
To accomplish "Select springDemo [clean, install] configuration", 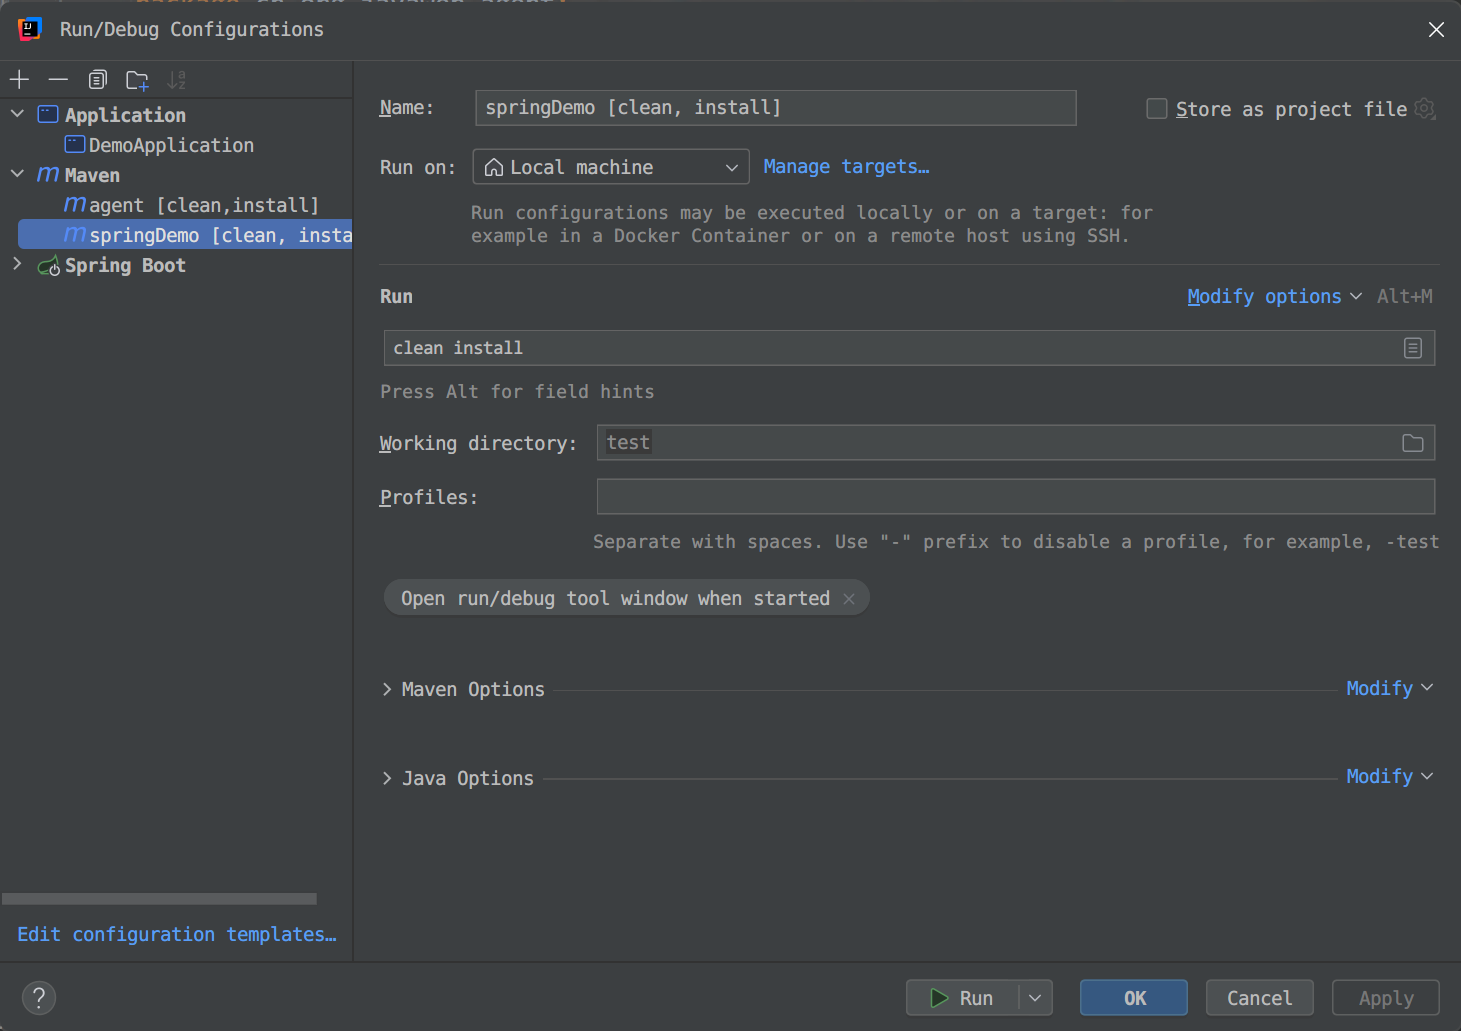I will [x=185, y=235].
